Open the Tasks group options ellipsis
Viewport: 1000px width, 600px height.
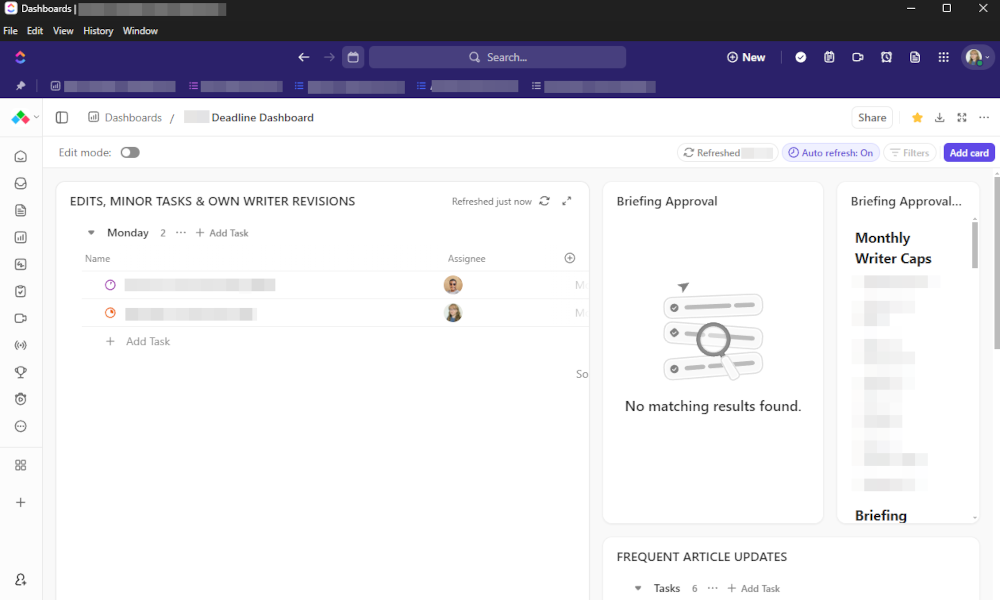tap(712, 589)
